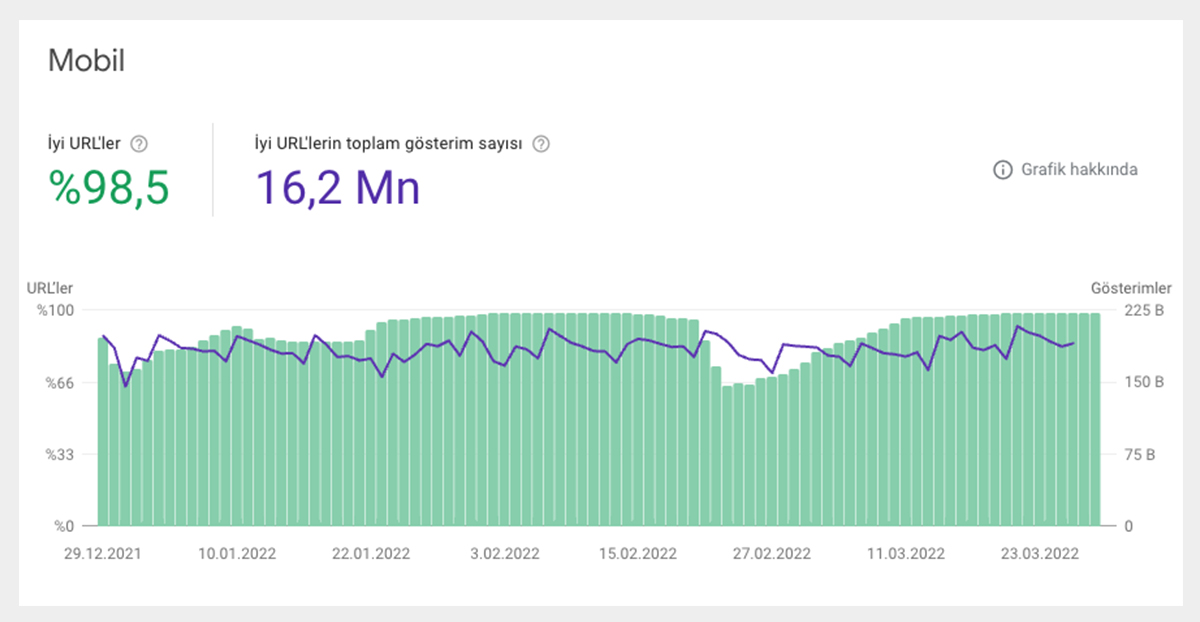
Task: Click the help icon beside İyi URL'ler
Action: point(140,144)
